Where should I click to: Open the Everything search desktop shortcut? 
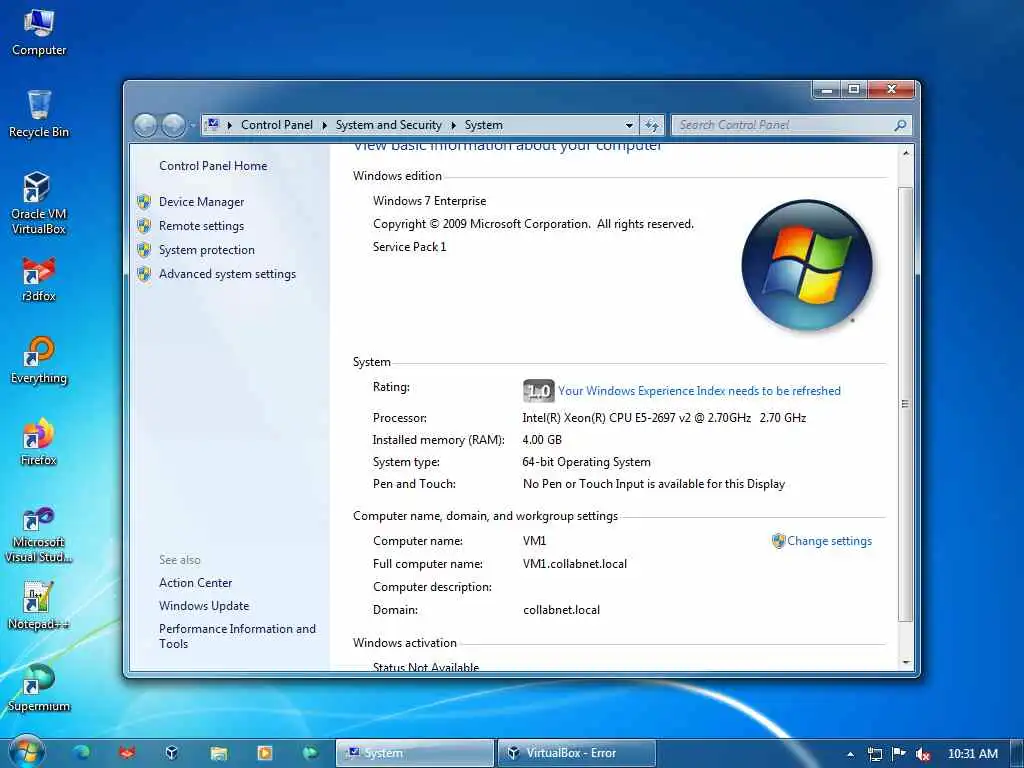(x=39, y=360)
